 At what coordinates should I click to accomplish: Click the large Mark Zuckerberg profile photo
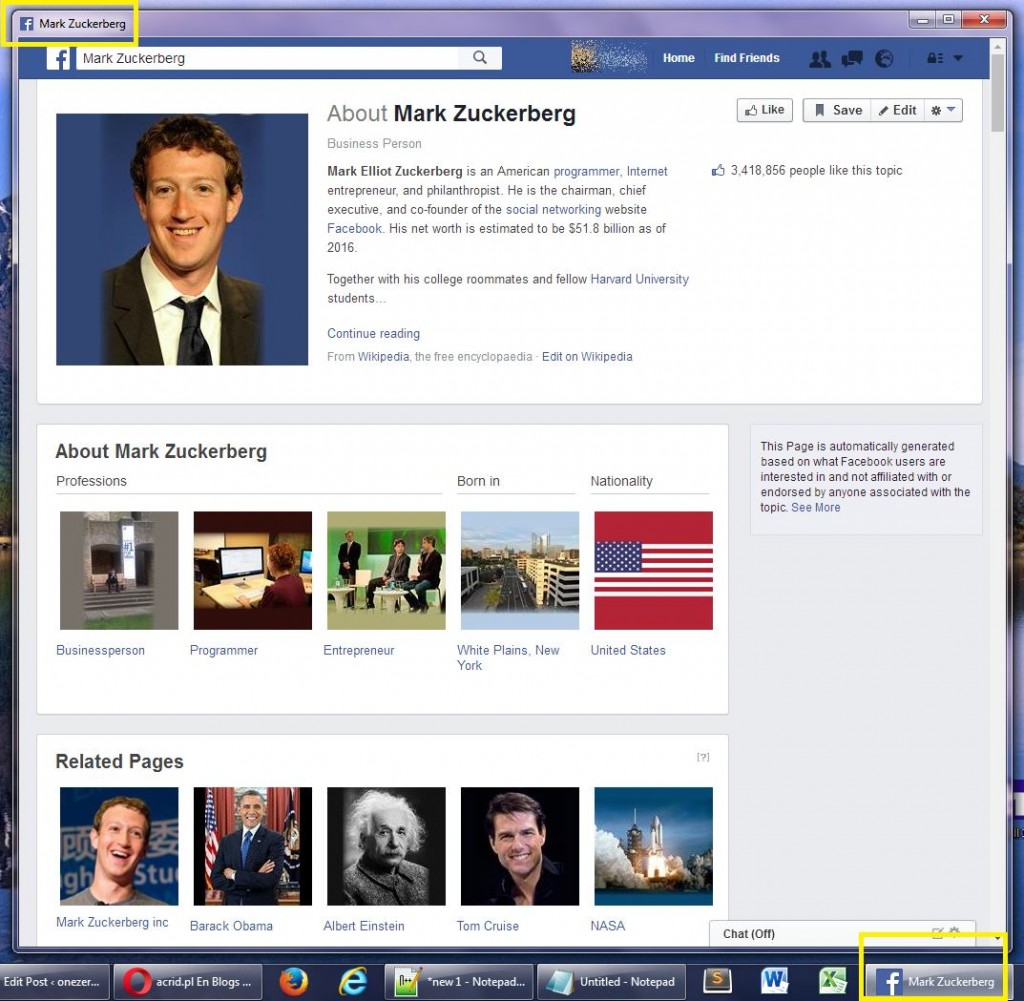[x=182, y=239]
